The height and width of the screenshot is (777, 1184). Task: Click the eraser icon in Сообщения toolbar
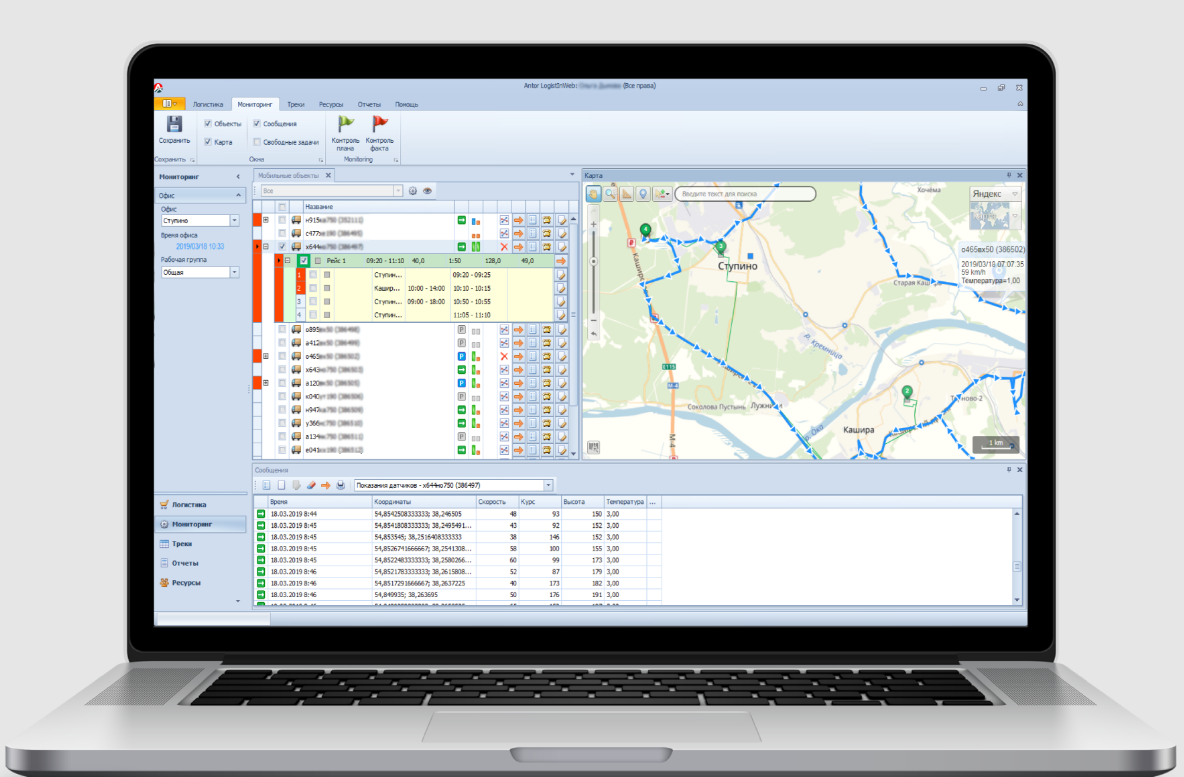click(x=311, y=486)
